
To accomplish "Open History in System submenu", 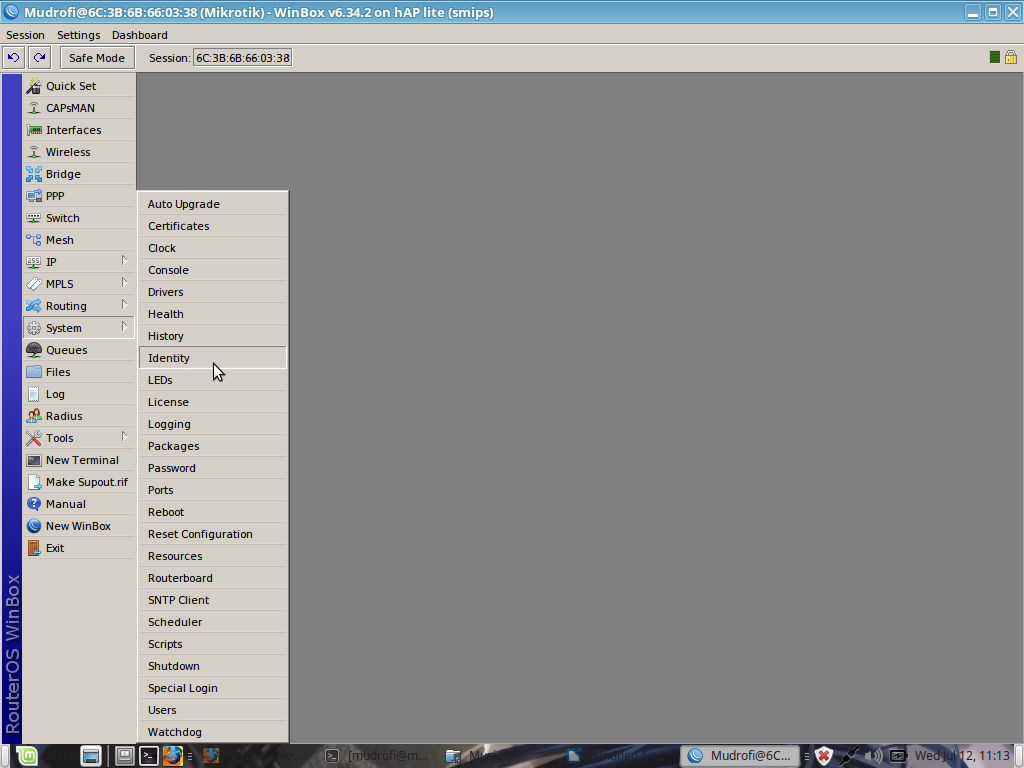I will (x=213, y=336).
